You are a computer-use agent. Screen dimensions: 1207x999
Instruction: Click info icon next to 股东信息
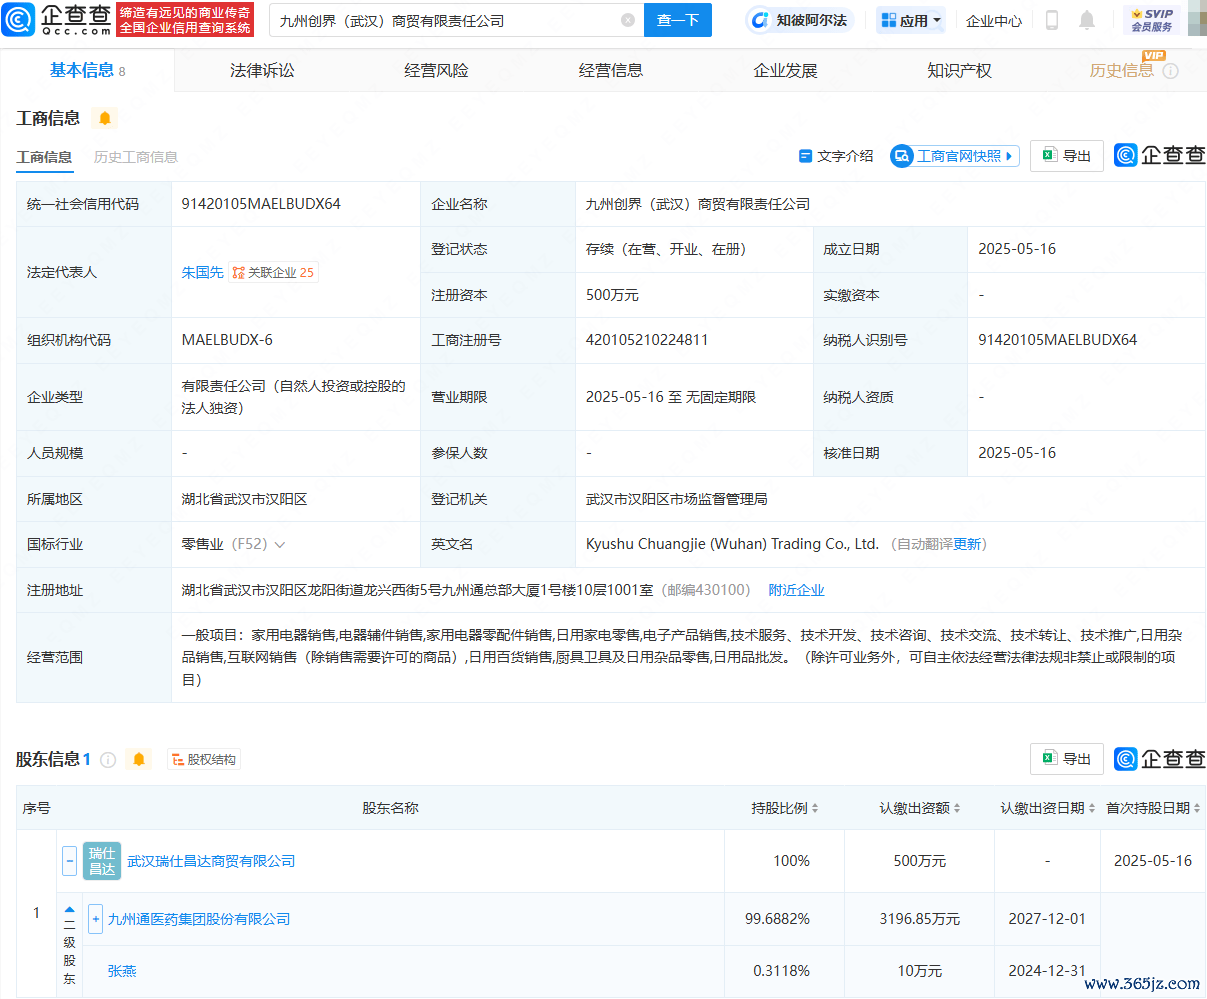point(109,760)
